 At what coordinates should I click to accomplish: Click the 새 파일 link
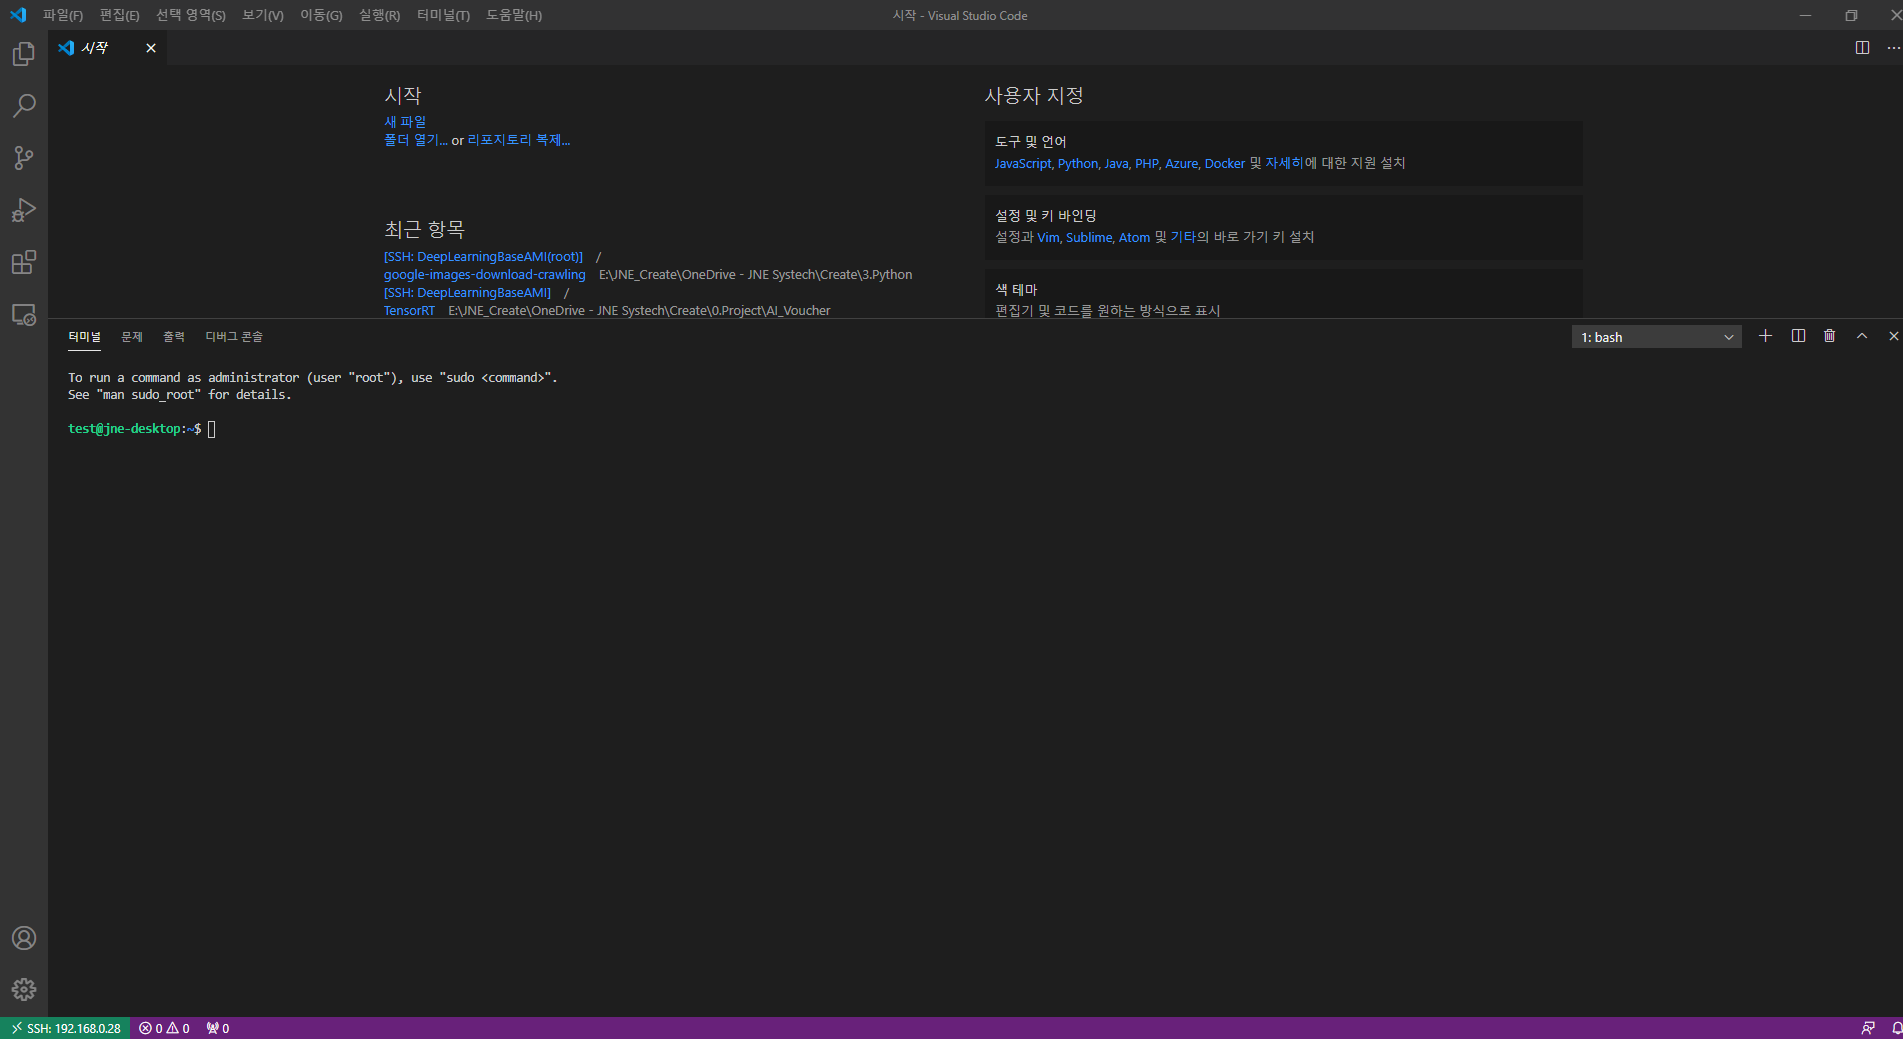coord(405,122)
